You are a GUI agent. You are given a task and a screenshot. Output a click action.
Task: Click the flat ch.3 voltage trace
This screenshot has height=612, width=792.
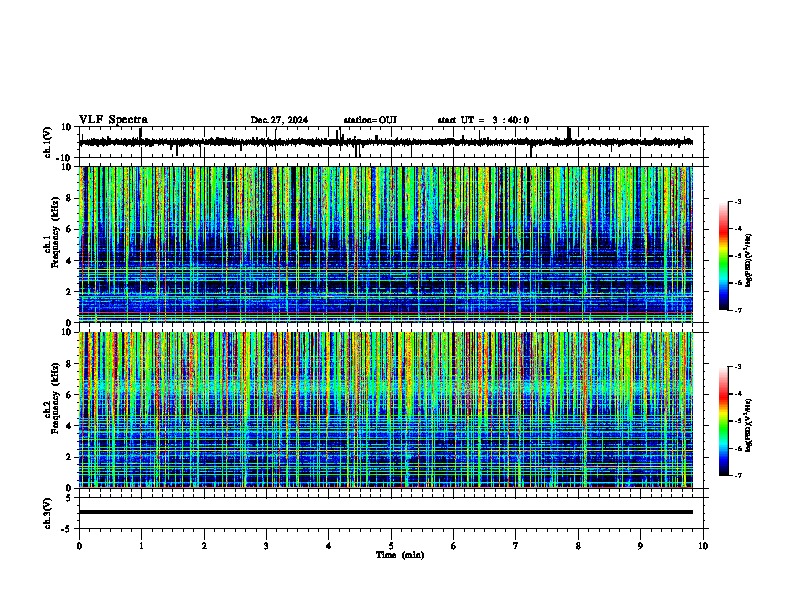click(386, 512)
